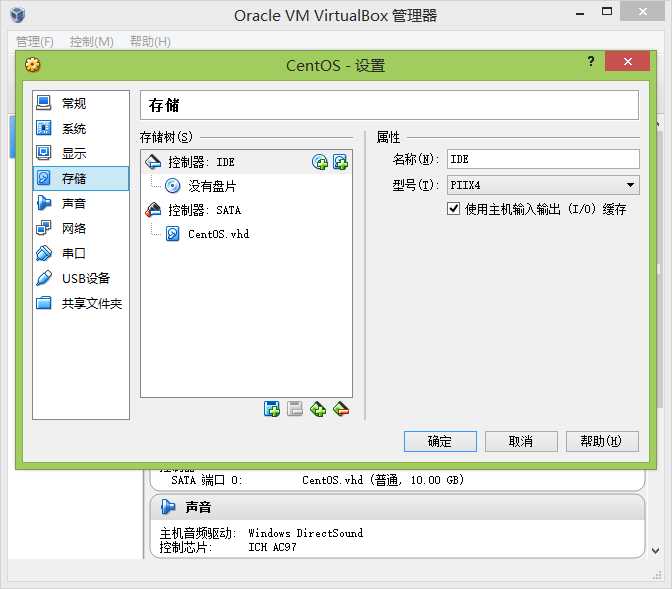Click the Windows DirectSound value in Manager
This screenshot has width=672, height=589.
click(x=306, y=533)
